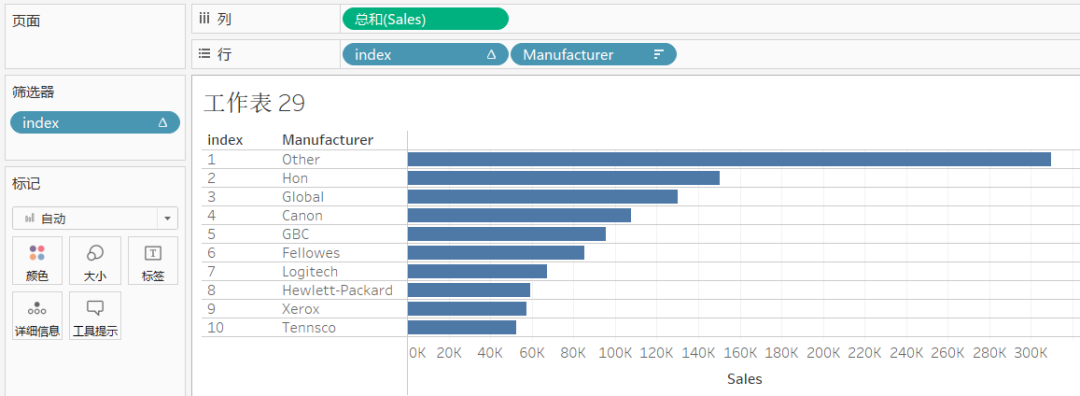
Task: Open the Tooltip marks card
Action: pyautogui.click(x=95, y=315)
